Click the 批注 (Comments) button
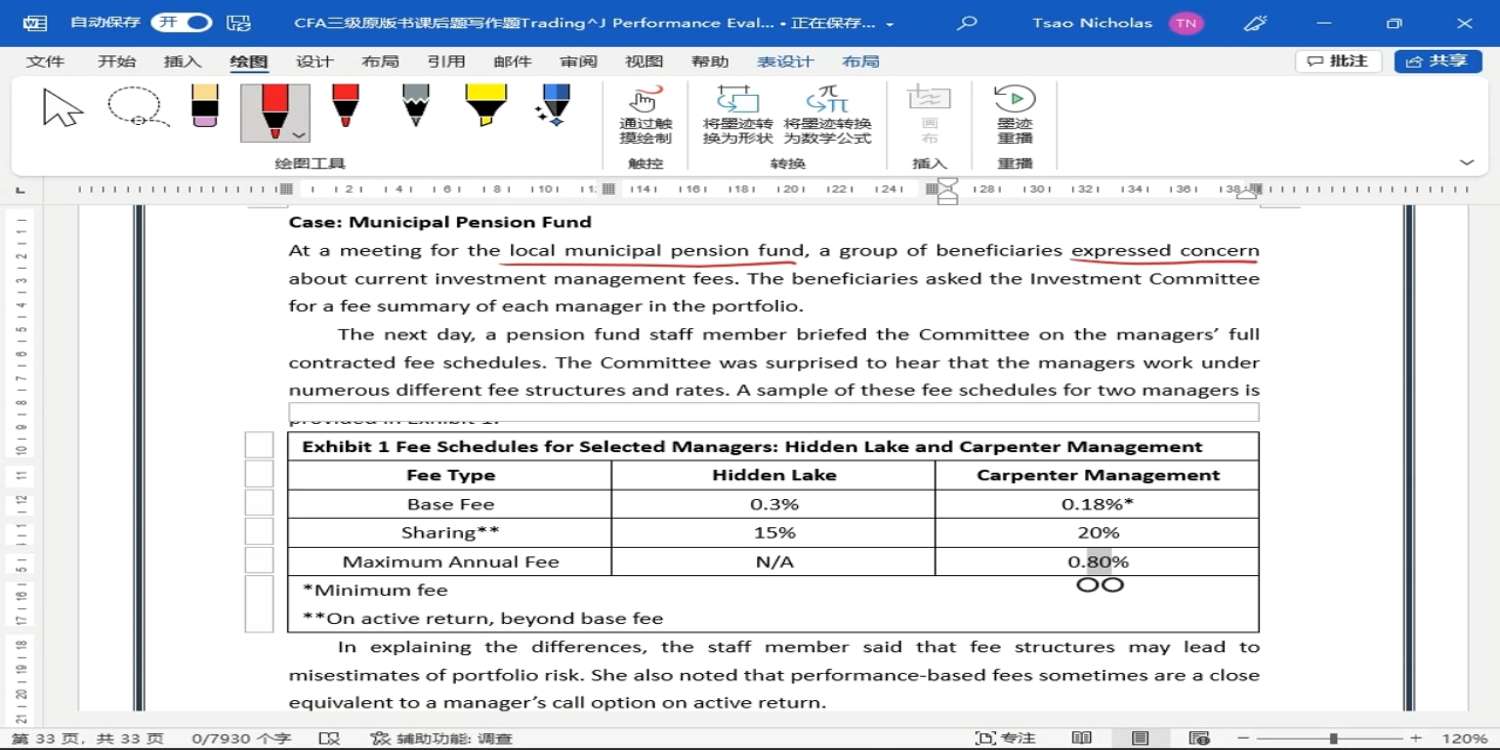The height and width of the screenshot is (750, 1500). point(1338,61)
